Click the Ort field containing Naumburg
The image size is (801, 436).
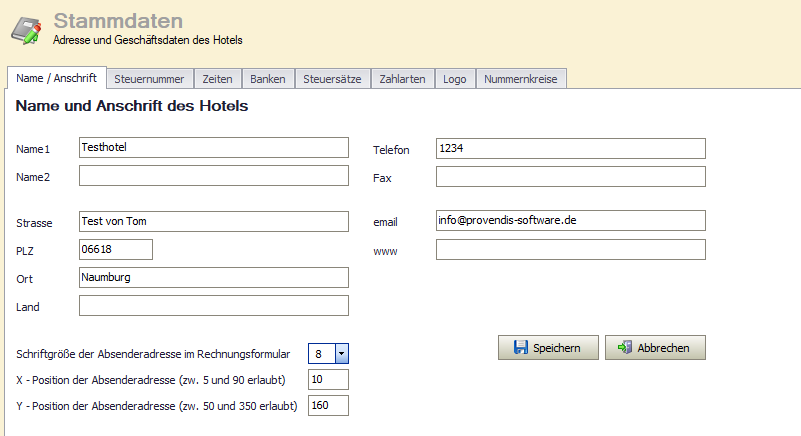[213, 277]
